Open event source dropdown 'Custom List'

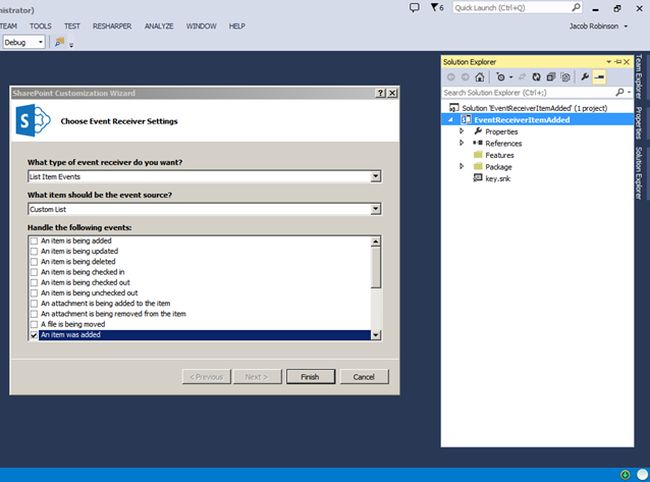(x=375, y=209)
